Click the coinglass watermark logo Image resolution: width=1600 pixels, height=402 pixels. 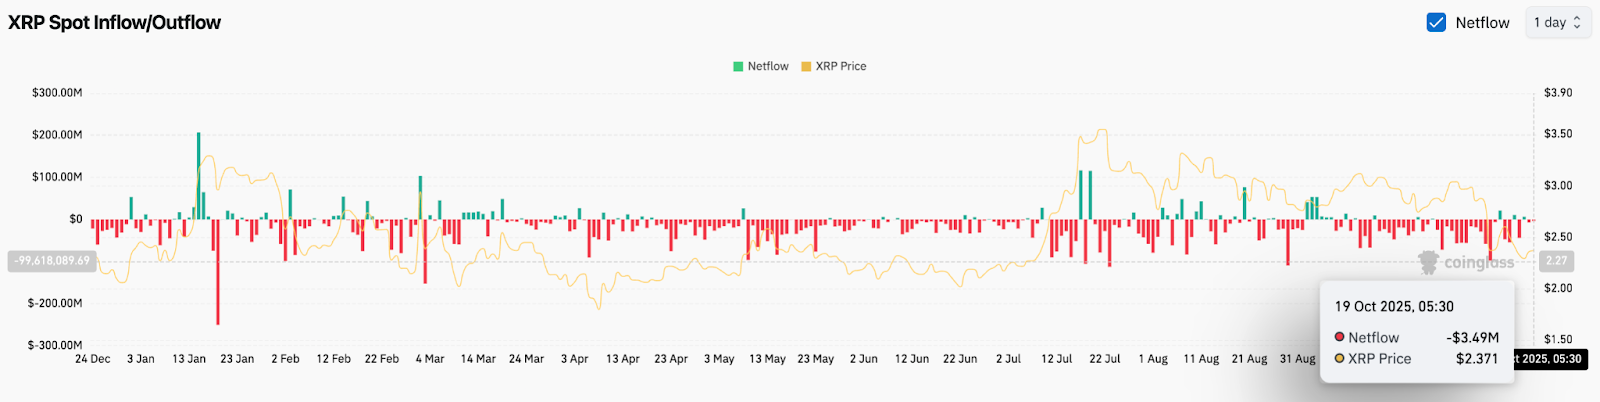click(1428, 262)
